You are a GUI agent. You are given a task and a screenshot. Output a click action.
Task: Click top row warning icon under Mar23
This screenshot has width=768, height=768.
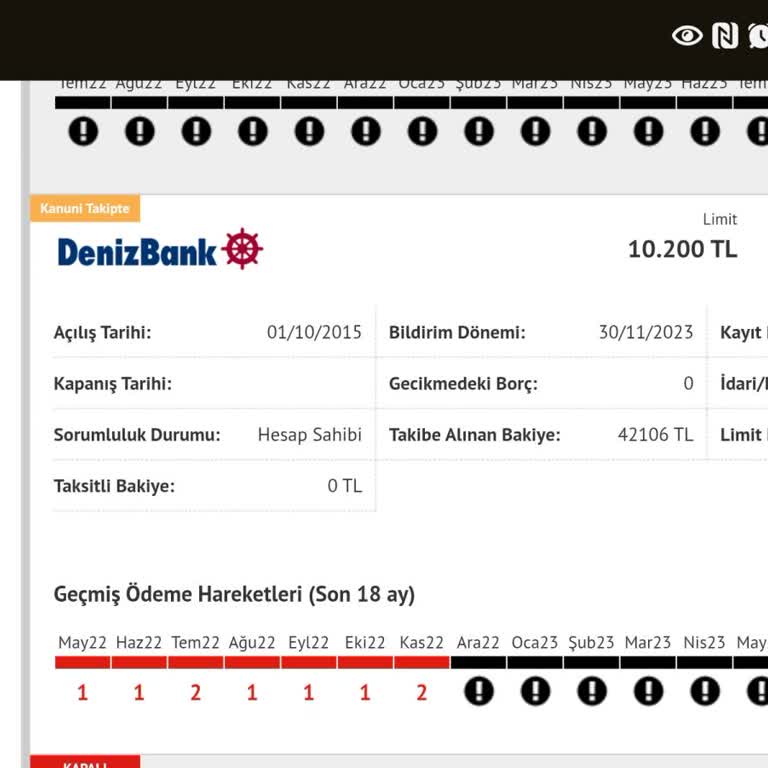pyautogui.click(x=535, y=131)
